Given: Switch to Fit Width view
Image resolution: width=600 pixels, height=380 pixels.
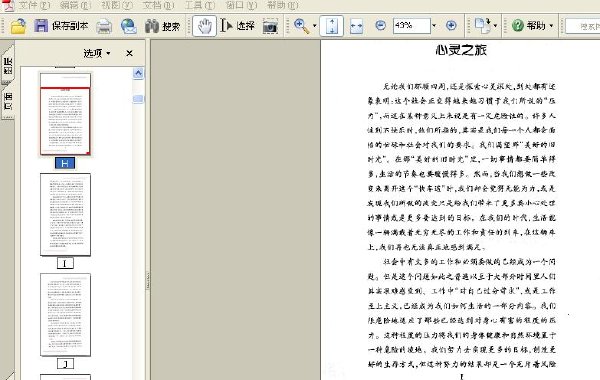Looking at the screenshot, I should [356, 26].
